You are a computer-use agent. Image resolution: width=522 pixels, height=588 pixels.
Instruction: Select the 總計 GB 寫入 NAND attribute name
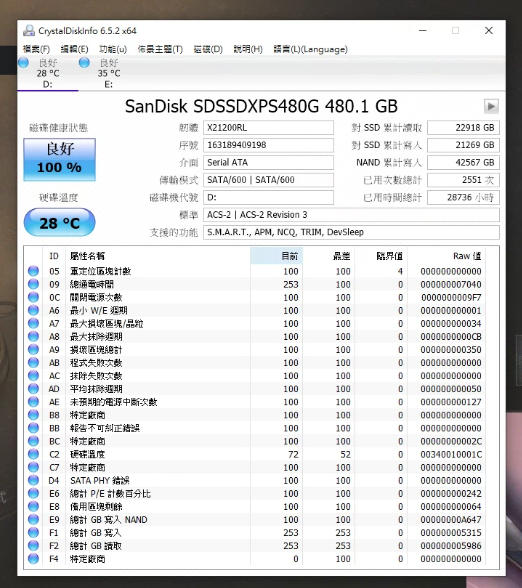point(109,520)
